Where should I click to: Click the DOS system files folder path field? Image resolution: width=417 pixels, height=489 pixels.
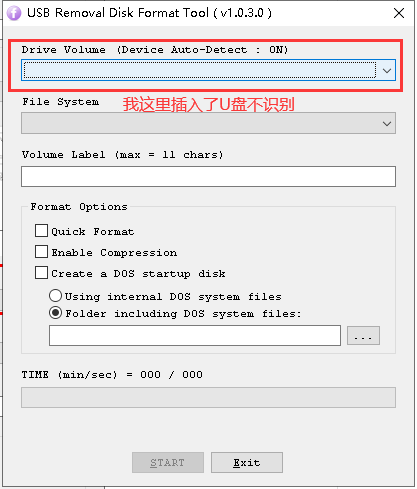click(195, 335)
